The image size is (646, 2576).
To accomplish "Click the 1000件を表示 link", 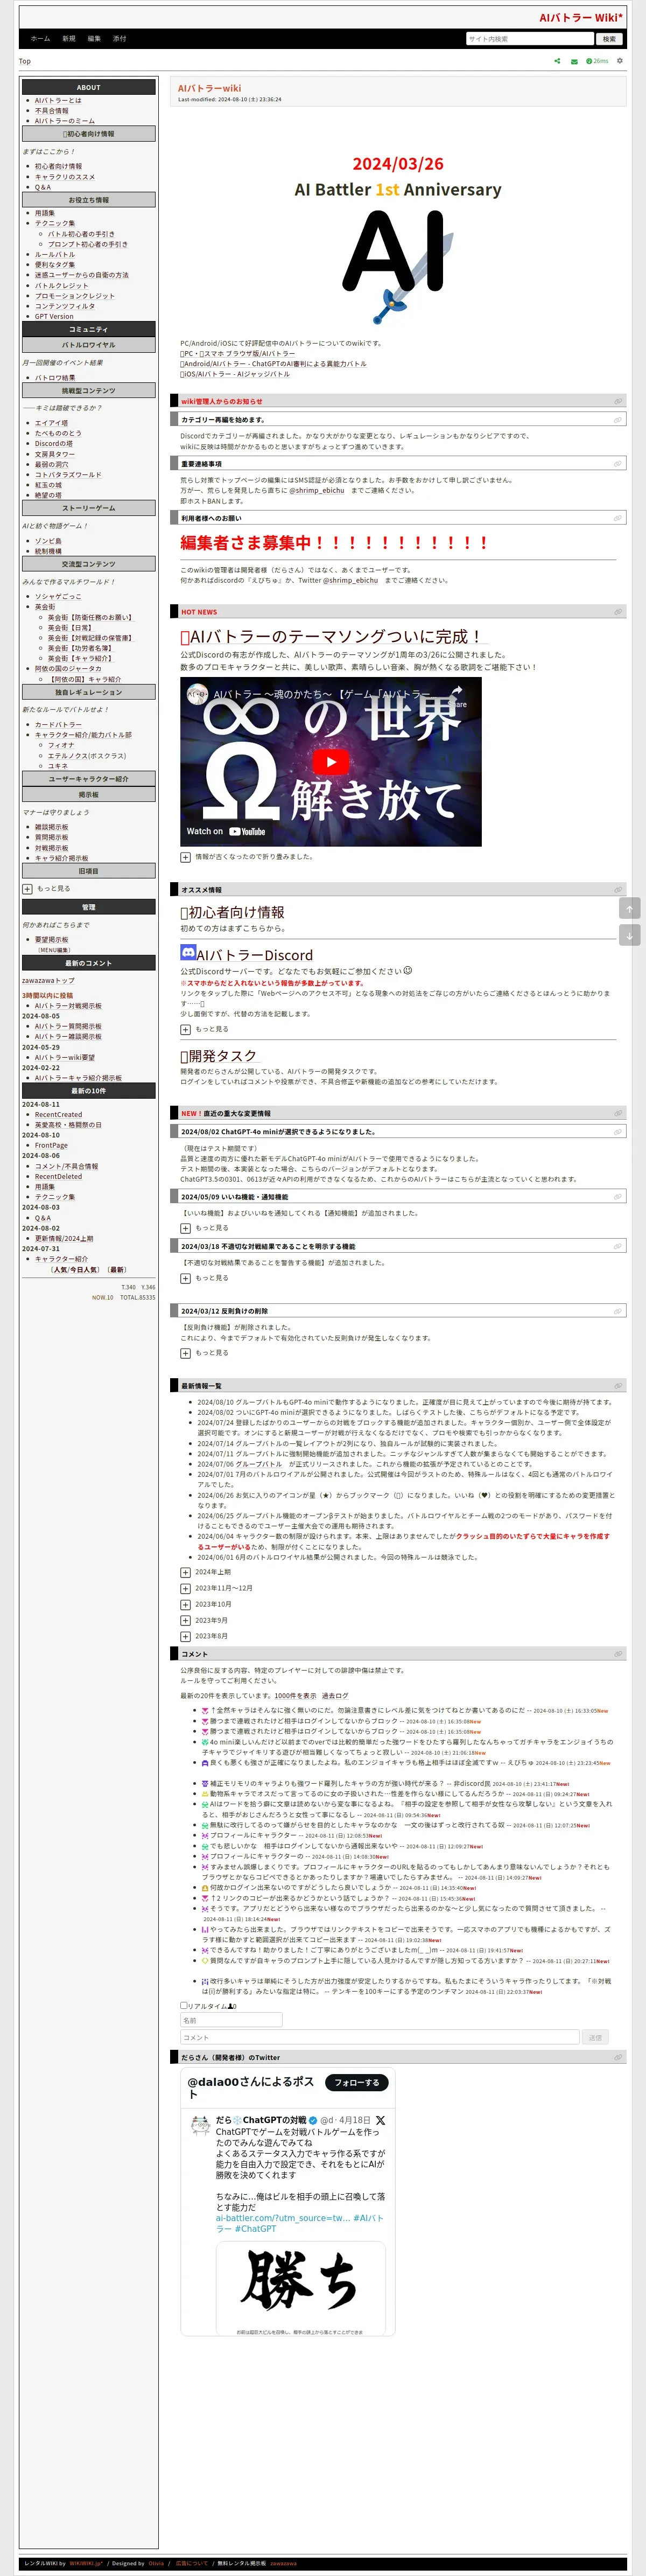I will (x=296, y=1696).
